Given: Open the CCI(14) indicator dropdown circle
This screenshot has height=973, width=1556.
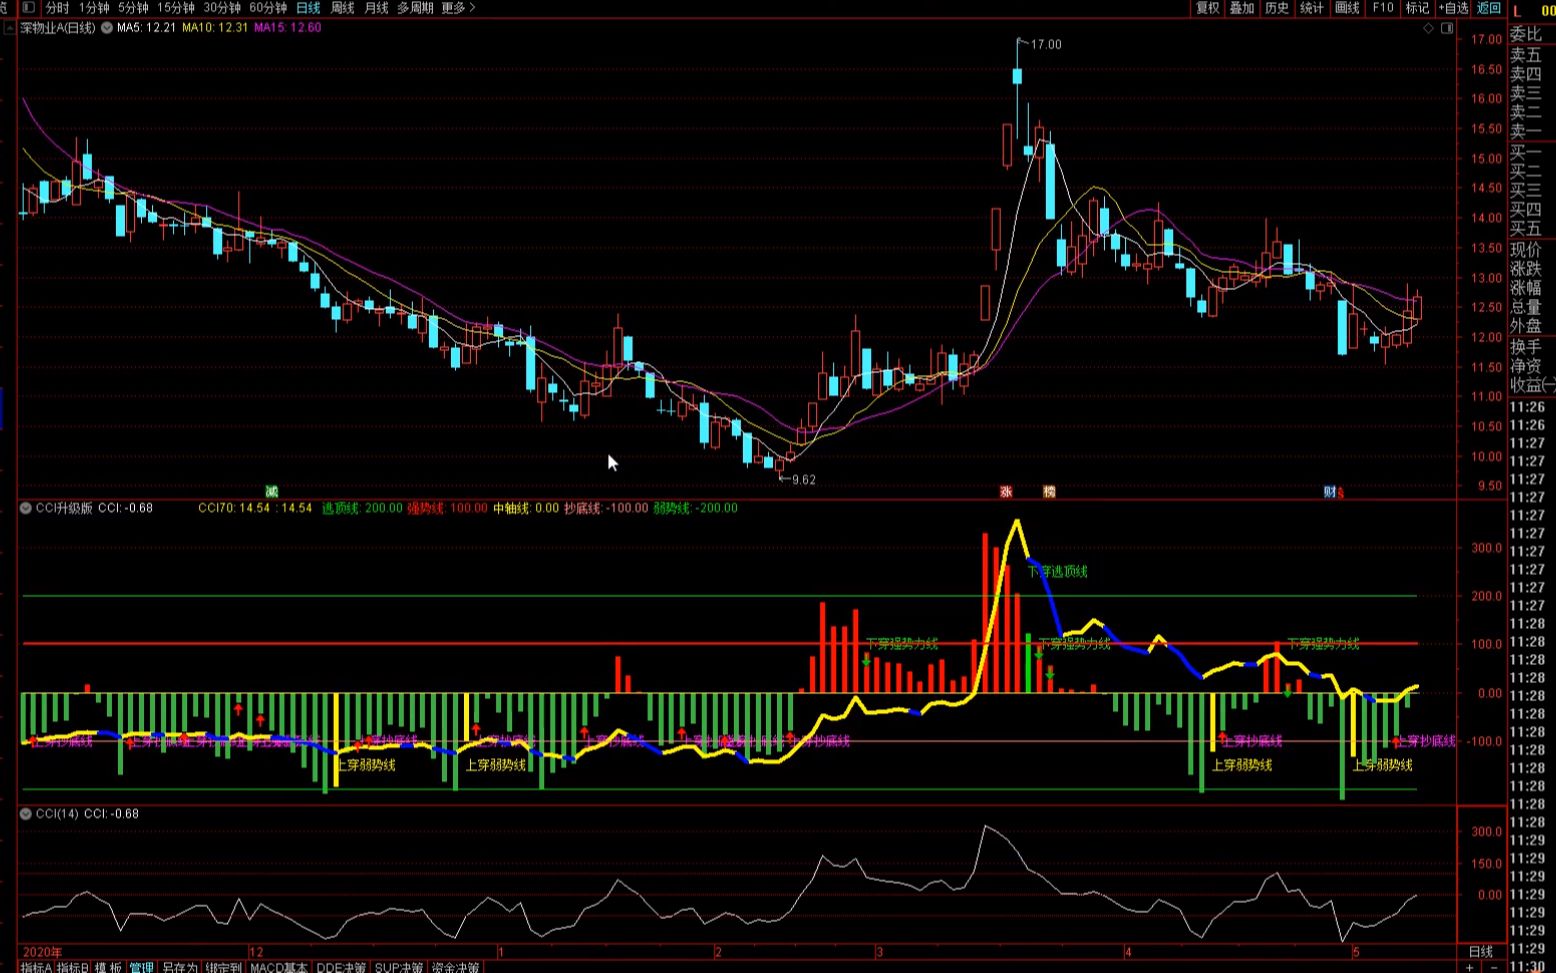Looking at the screenshot, I should point(26,814).
